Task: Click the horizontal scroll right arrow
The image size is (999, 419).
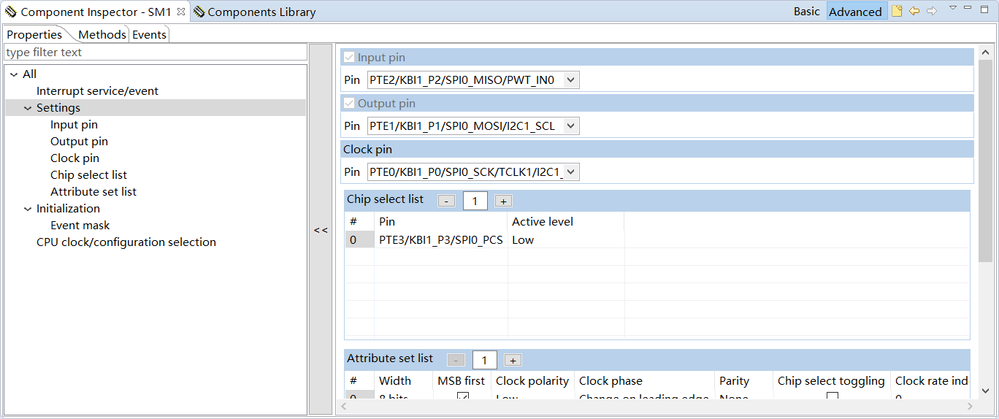Action: [970, 406]
